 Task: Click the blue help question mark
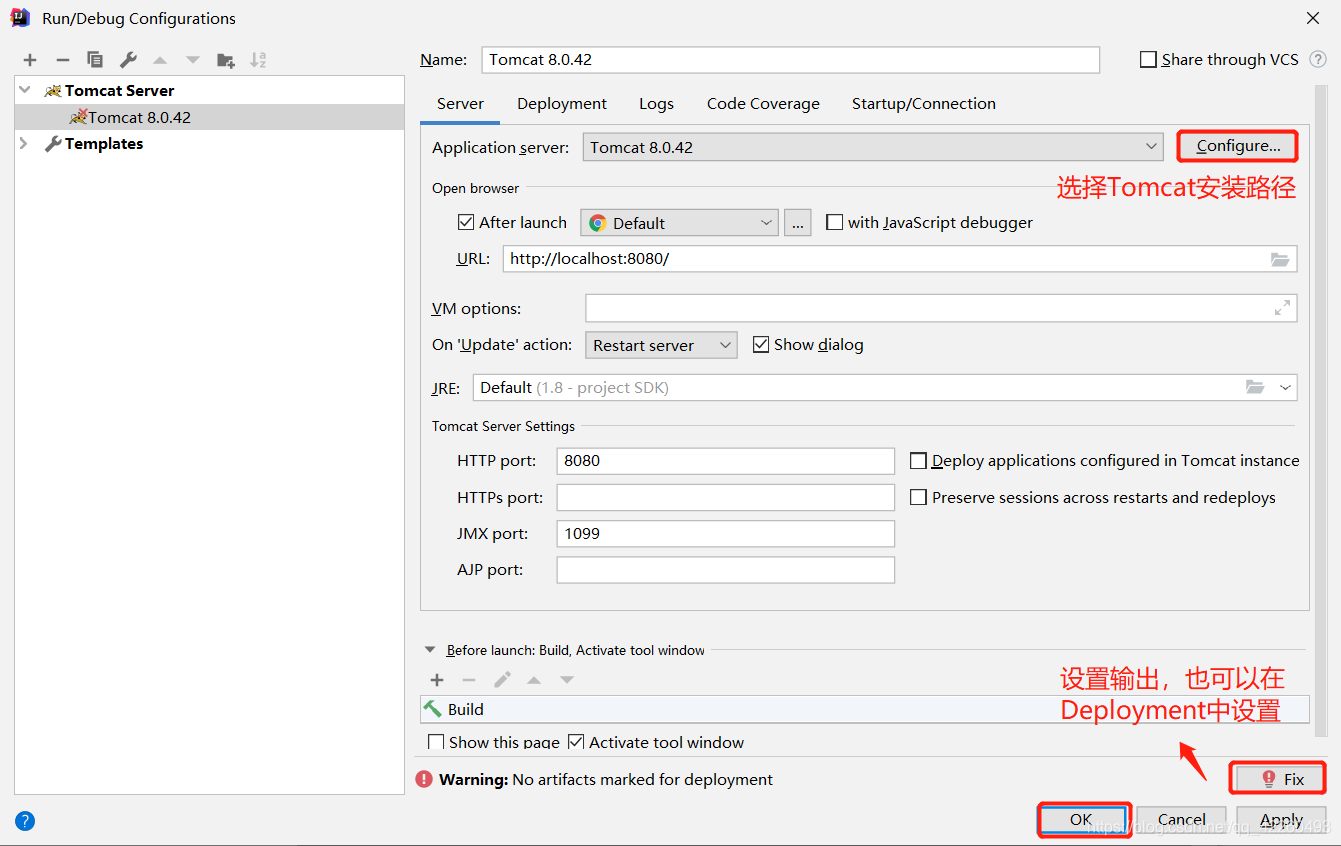(x=25, y=821)
